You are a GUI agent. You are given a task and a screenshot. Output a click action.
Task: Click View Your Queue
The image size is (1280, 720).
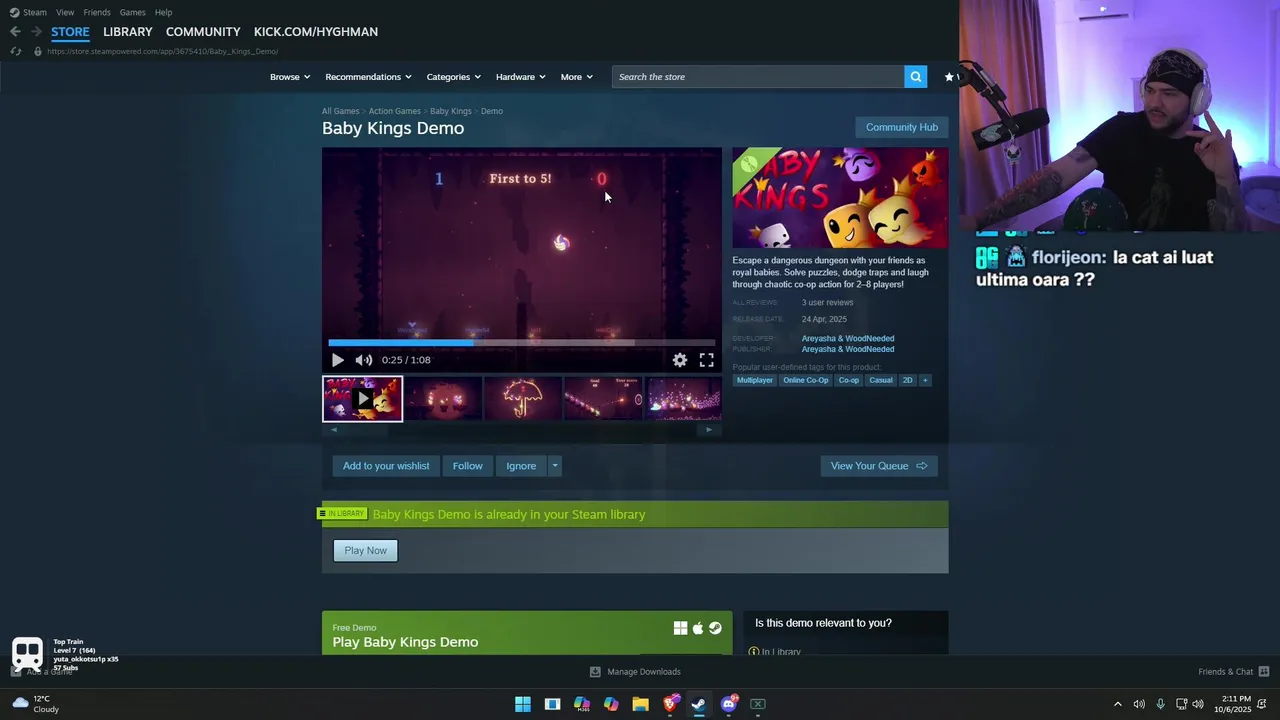[x=879, y=466]
